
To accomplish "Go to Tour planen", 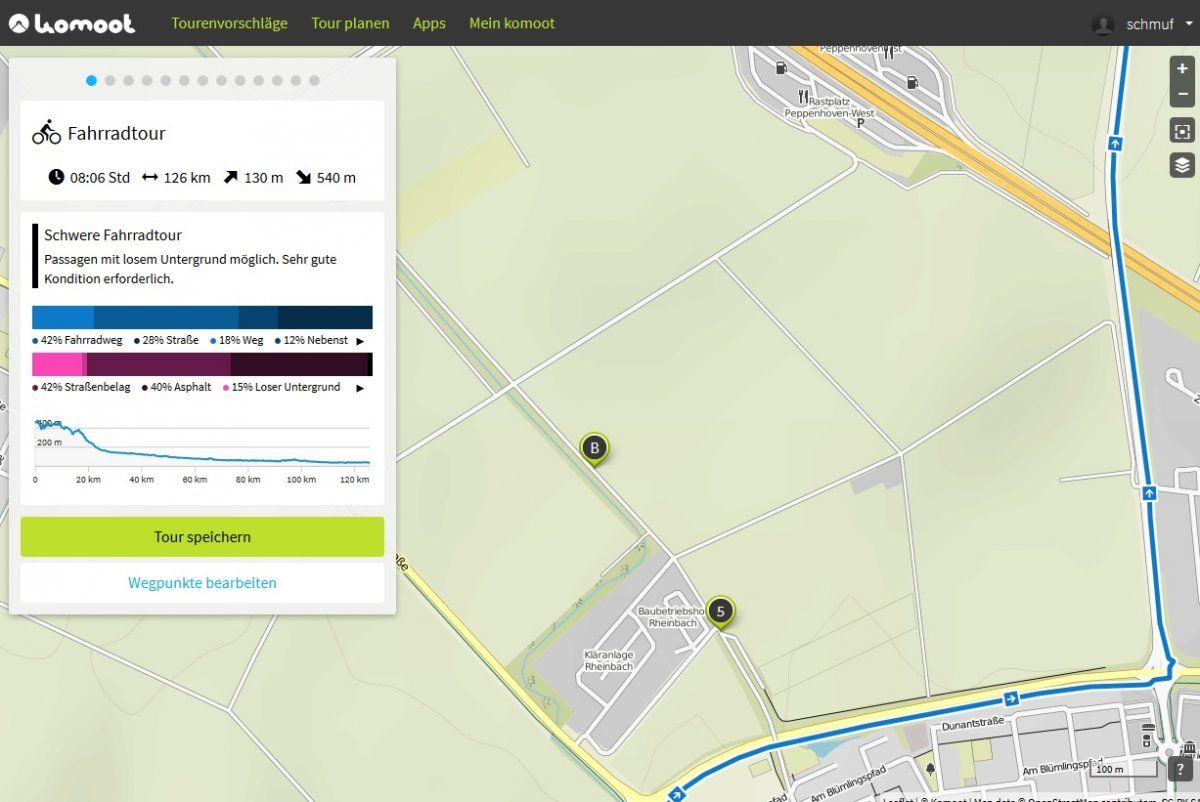I will (350, 23).
